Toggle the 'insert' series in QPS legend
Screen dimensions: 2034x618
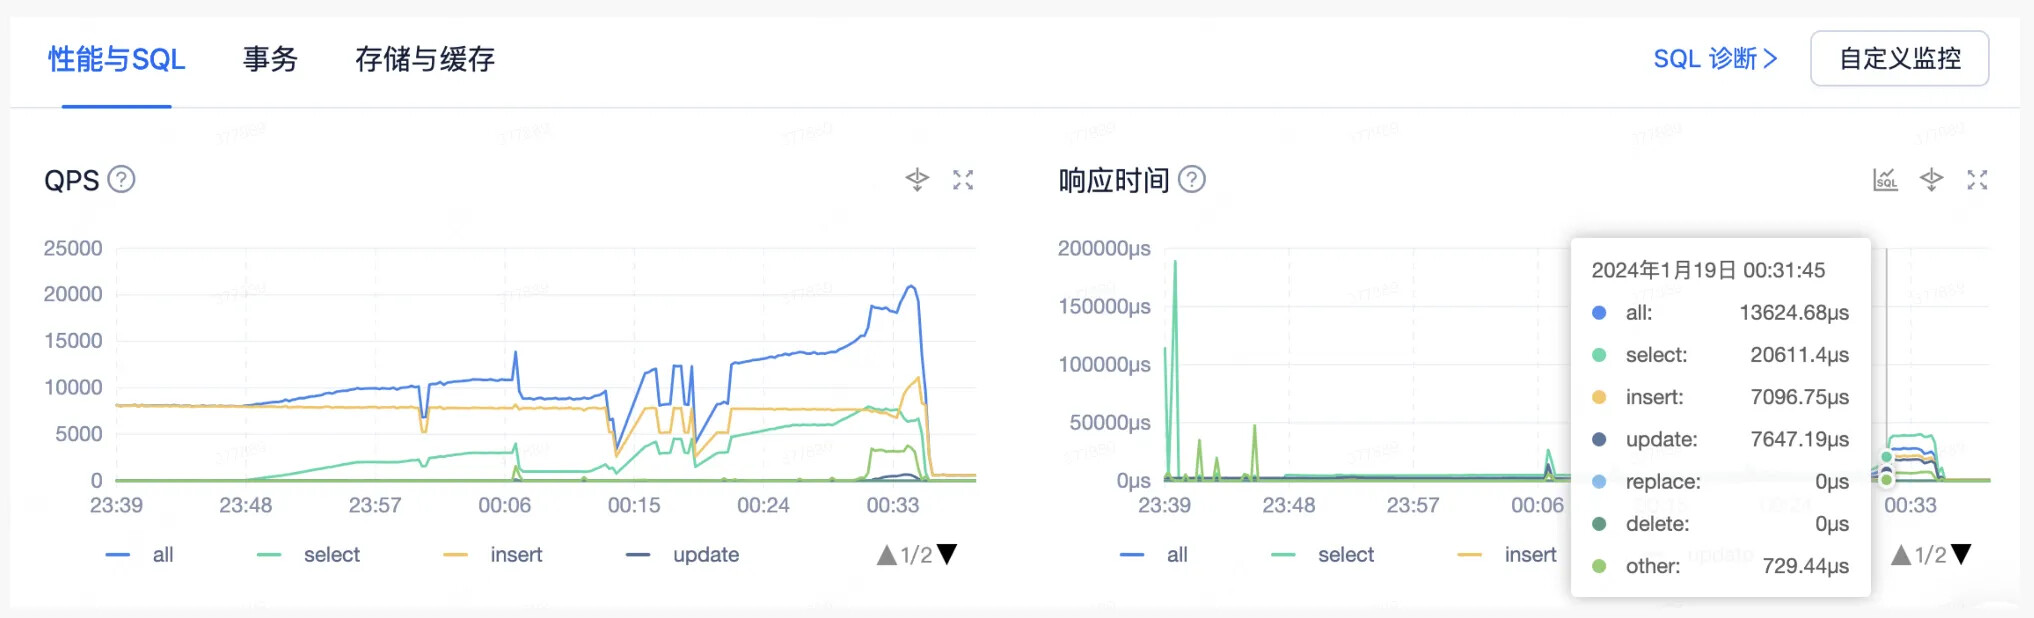[494, 555]
